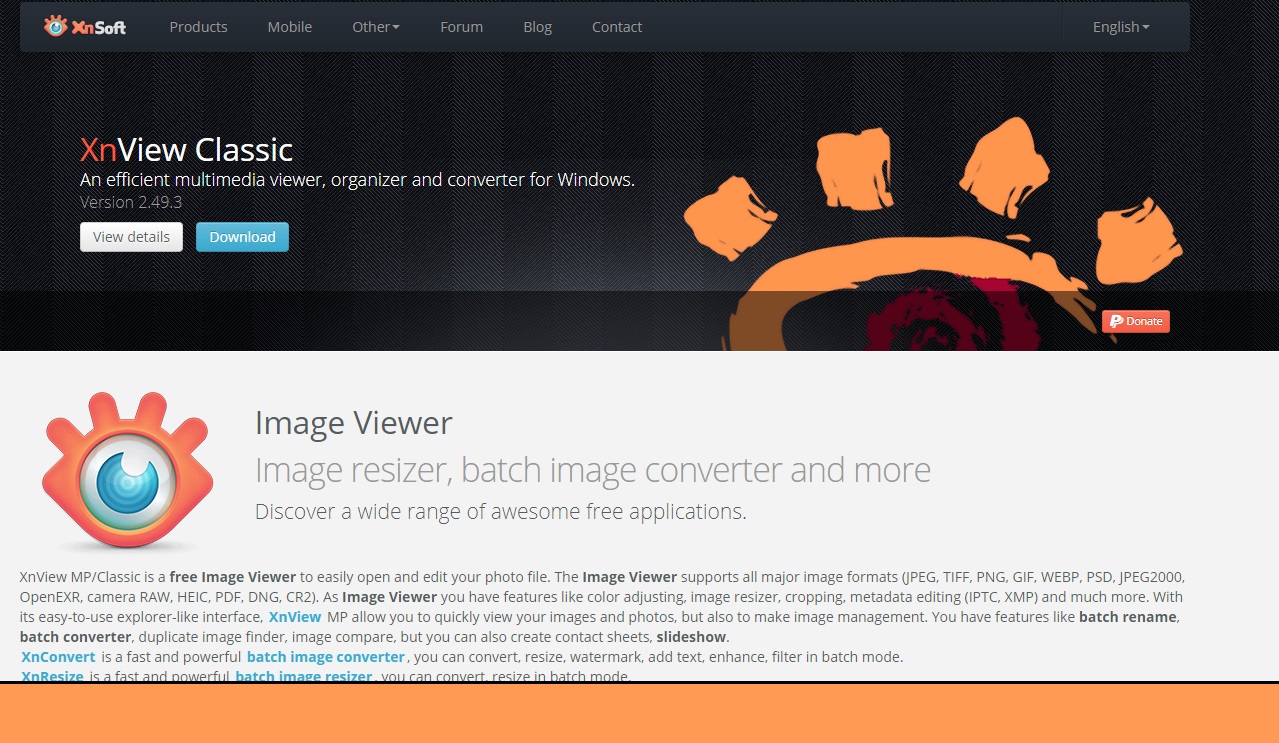Click the XnSoft logo in navbar
Viewport: 1279px width, 743px height.
(85, 27)
